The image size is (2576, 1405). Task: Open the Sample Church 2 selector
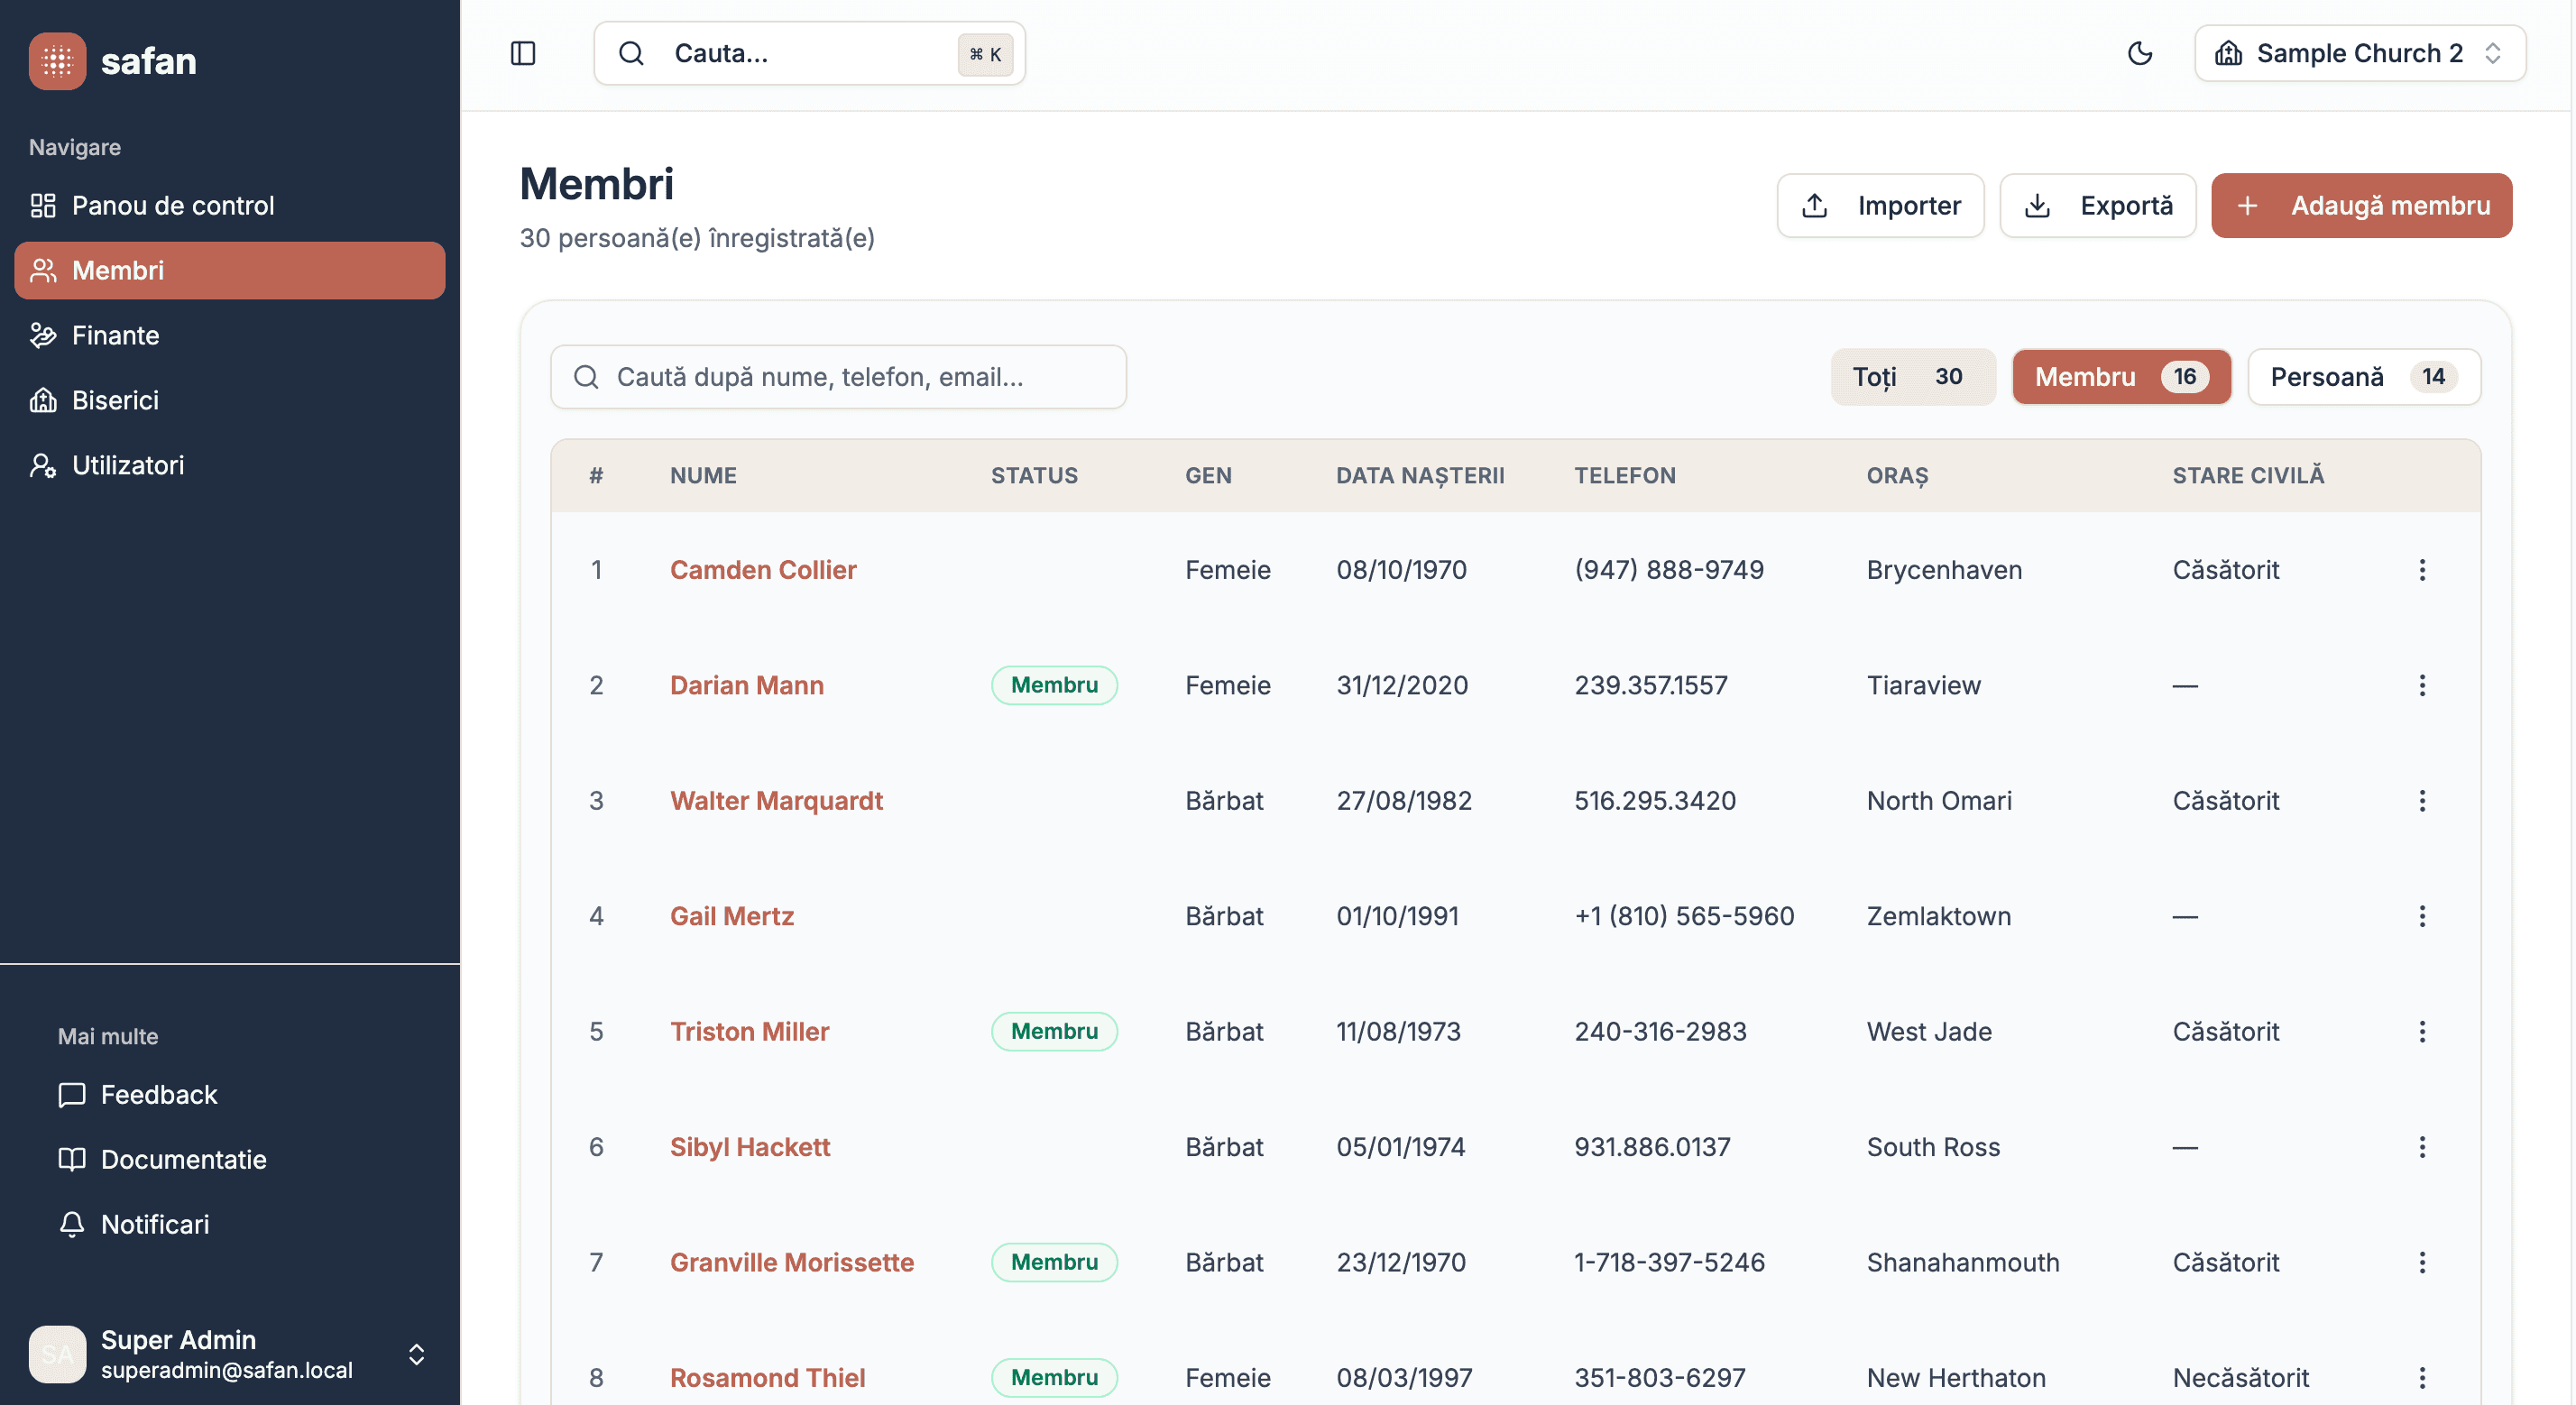[2359, 53]
